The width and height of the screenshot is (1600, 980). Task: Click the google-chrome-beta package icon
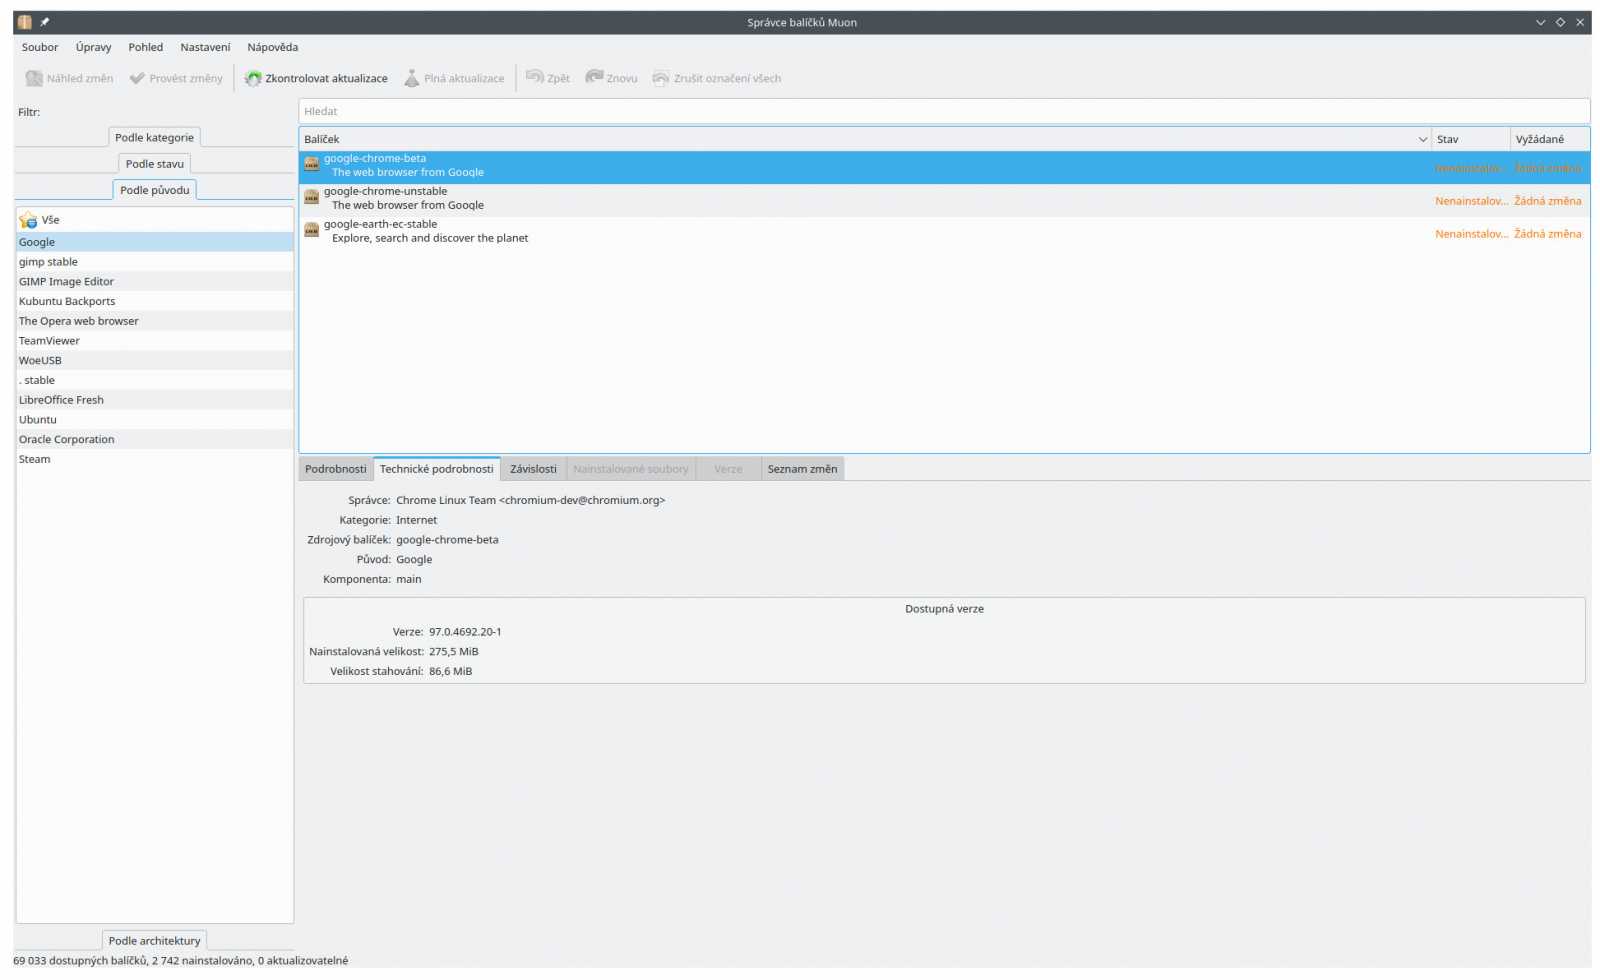pos(311,164)
